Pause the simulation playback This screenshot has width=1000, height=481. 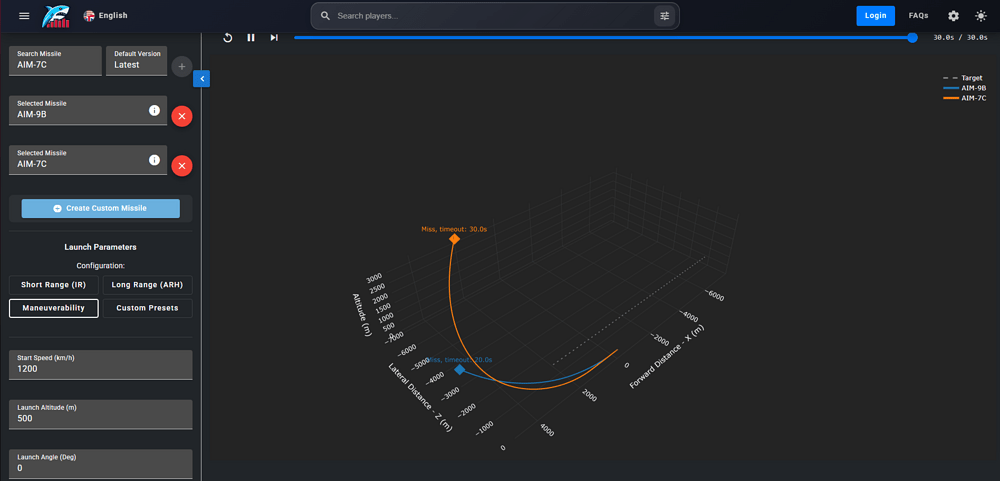tap(251, 38)
